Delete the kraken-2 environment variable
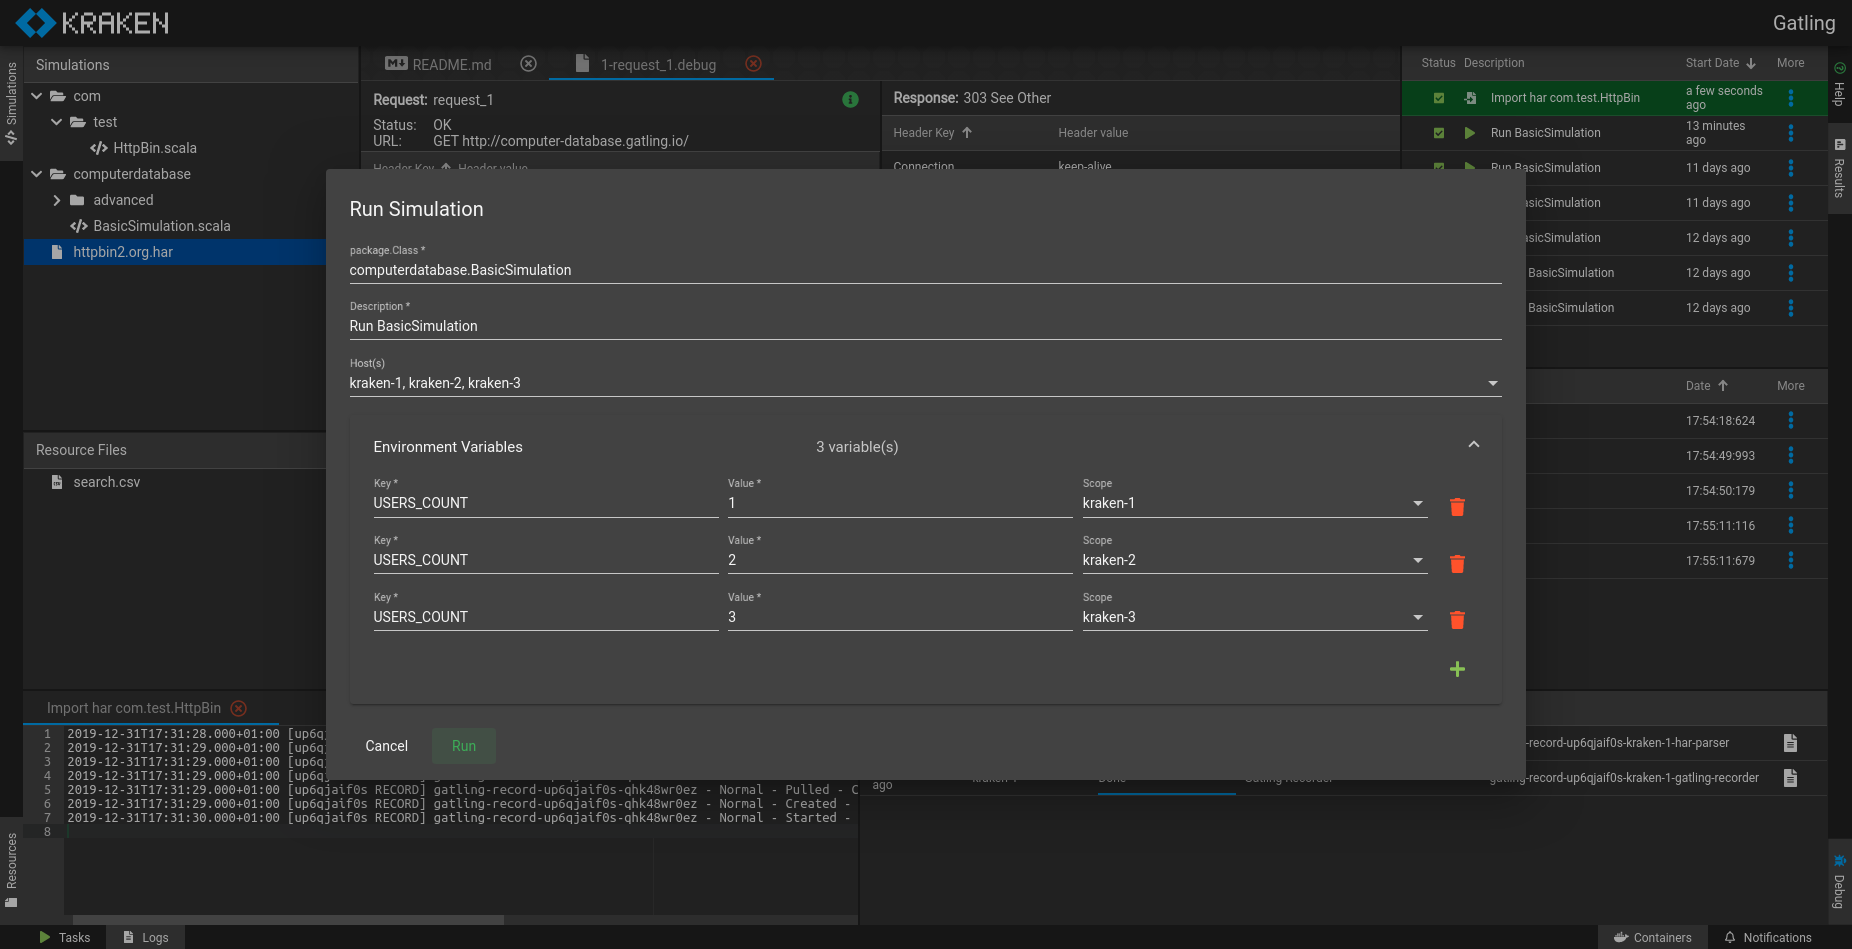This screenshot has height=949, width=1852. pyautogui.click(x=1457, y=563)
